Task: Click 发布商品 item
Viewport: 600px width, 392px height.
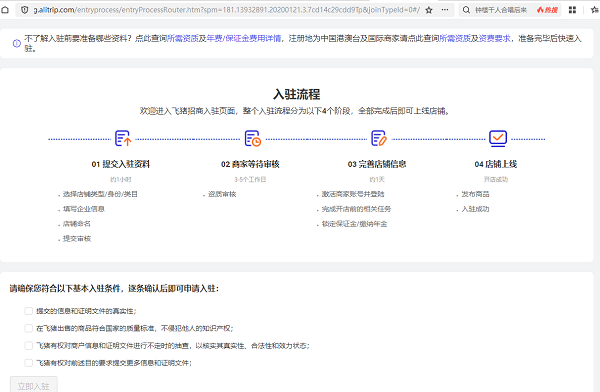Action: pyautogui.click(x=475, y=194)
